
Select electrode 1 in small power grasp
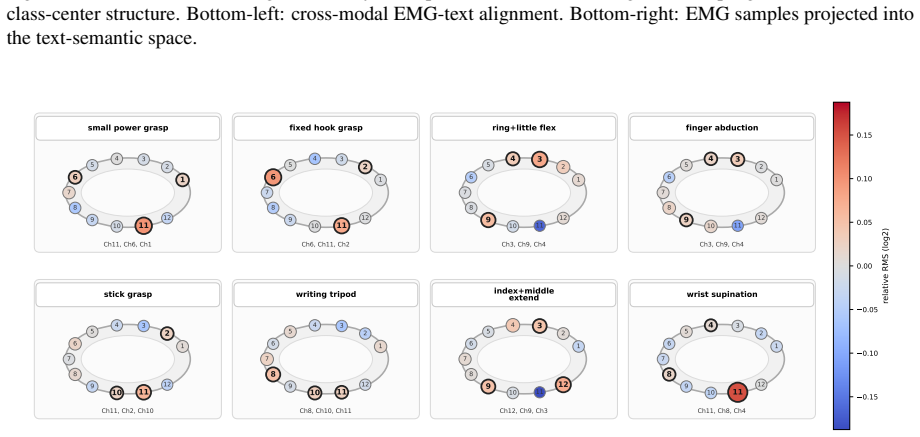click(x=182, y=179)
